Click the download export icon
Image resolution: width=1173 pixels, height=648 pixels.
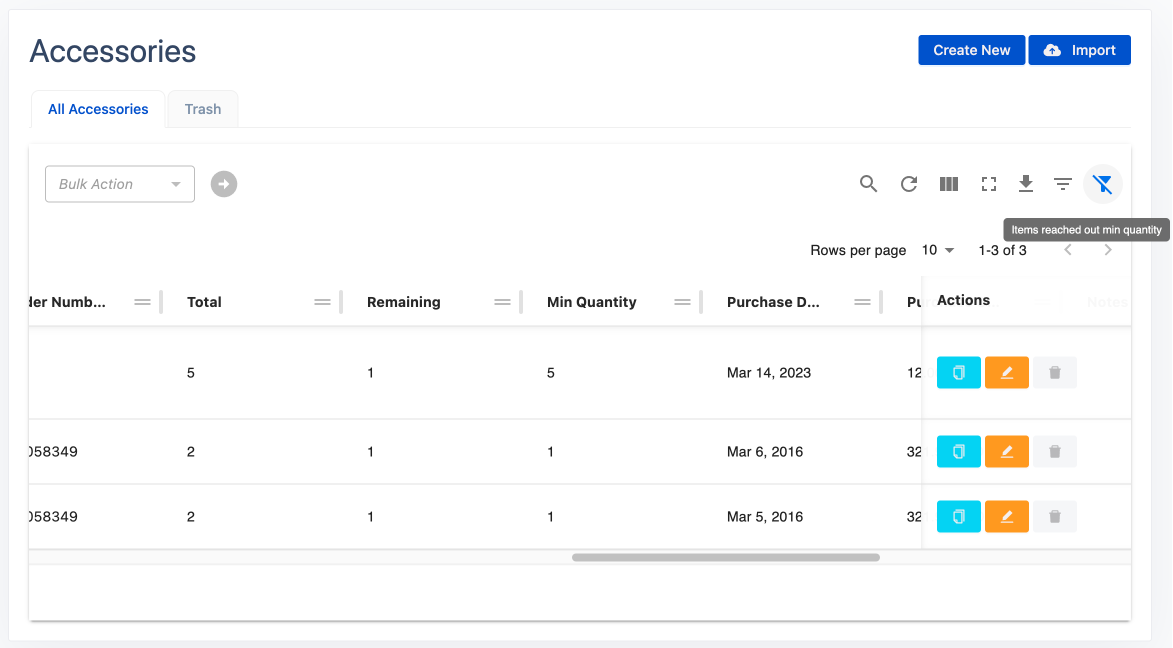1025,184
